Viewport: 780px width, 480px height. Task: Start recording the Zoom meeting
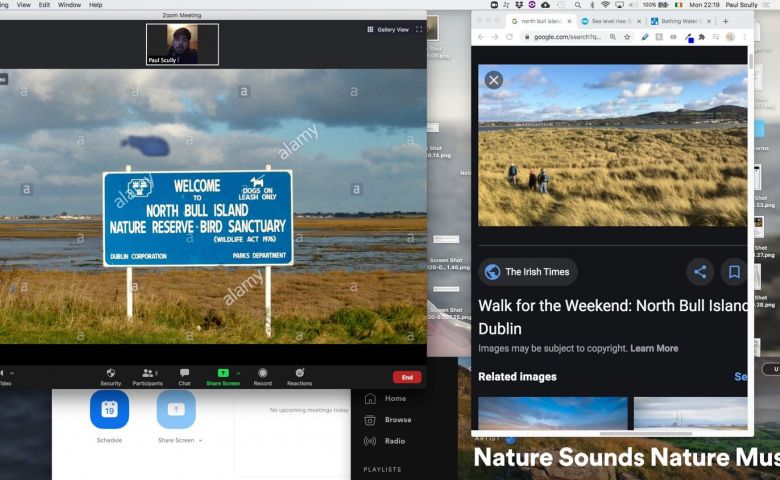[x=262, y=374]
